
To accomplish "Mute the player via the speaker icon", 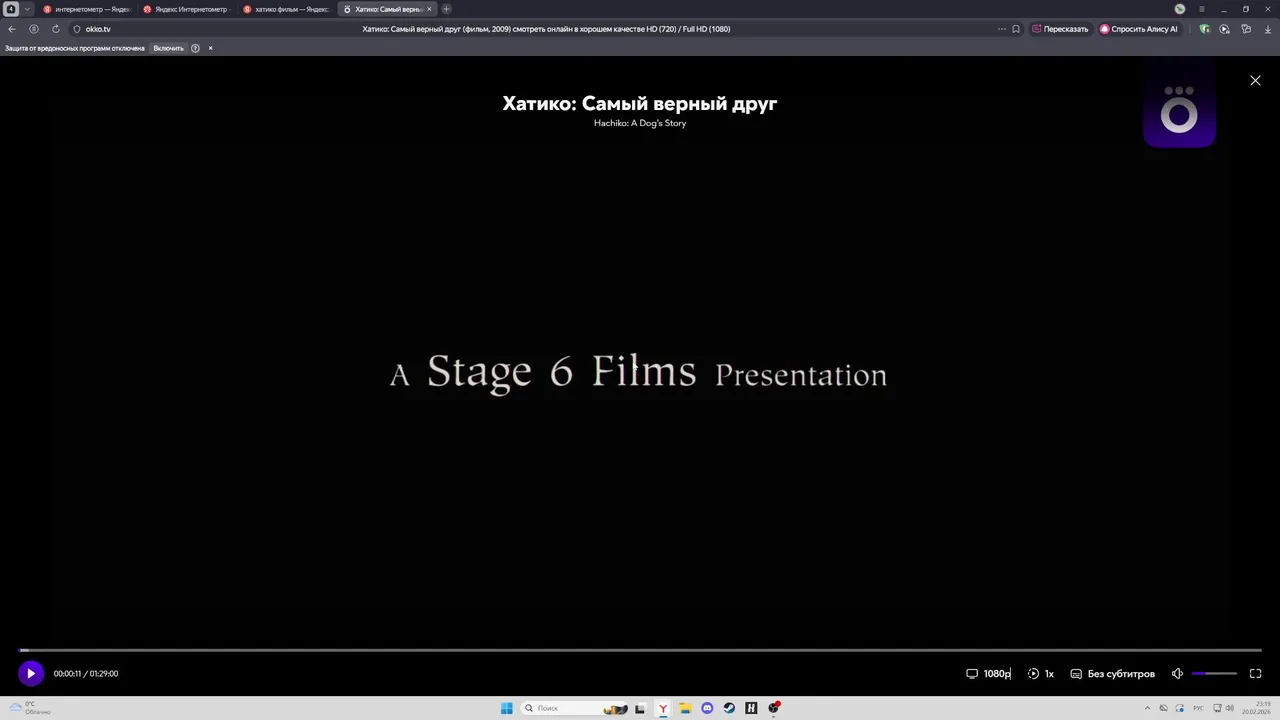I will click(x=1177, y=674).
